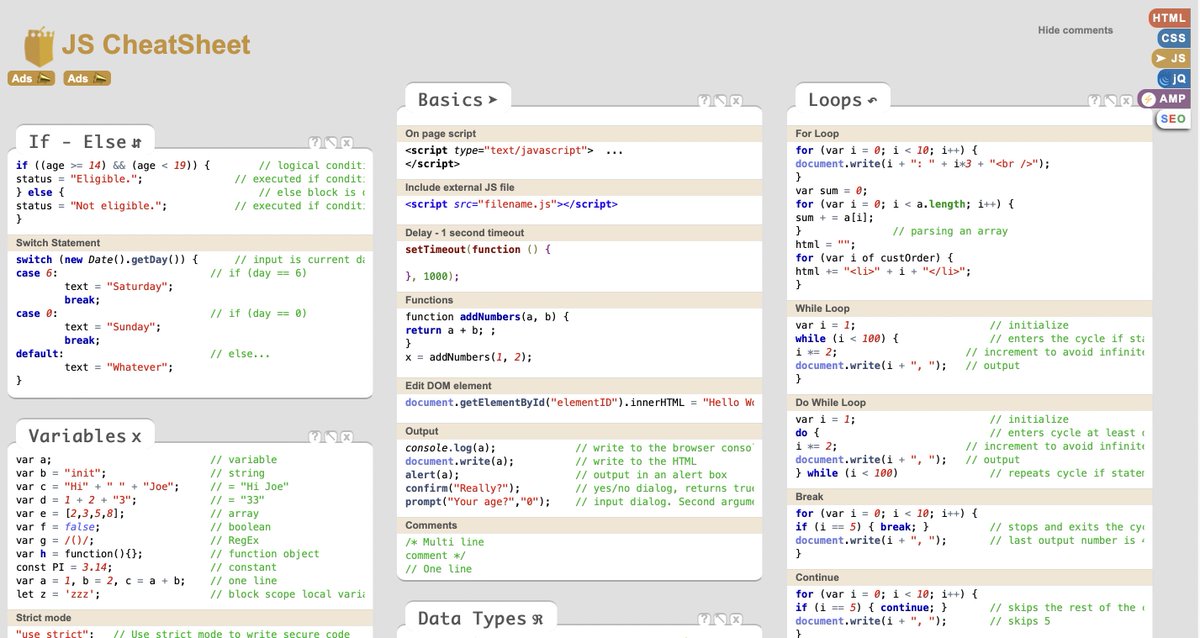Click the JS CheatSheet title text
The height and width of the screenshot is (638, 1200).
tap(156, 45)
